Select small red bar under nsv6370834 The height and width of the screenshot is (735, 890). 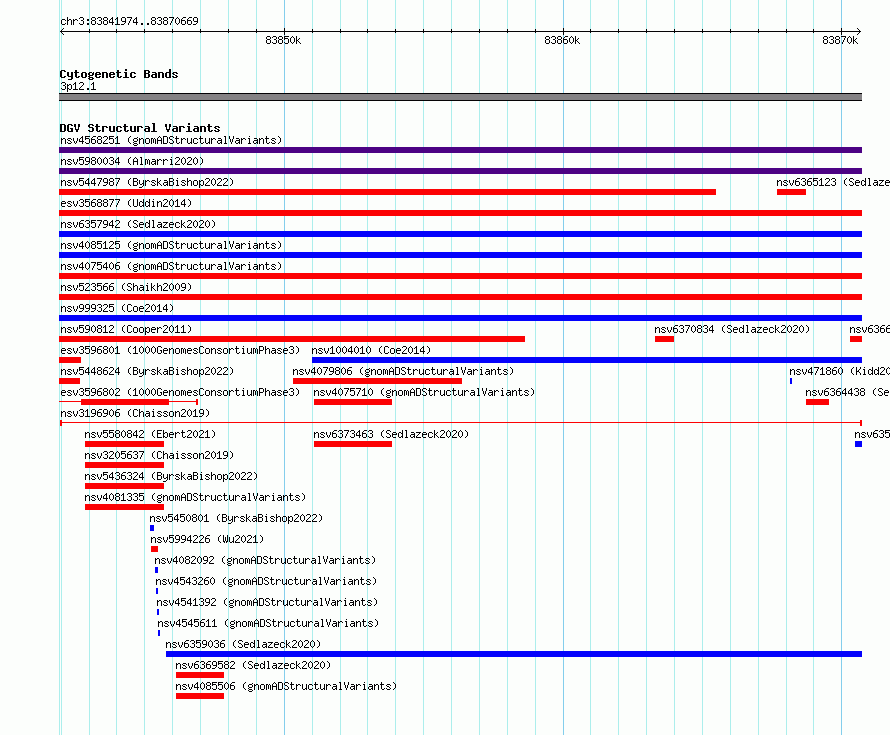[x=665, y=339]
